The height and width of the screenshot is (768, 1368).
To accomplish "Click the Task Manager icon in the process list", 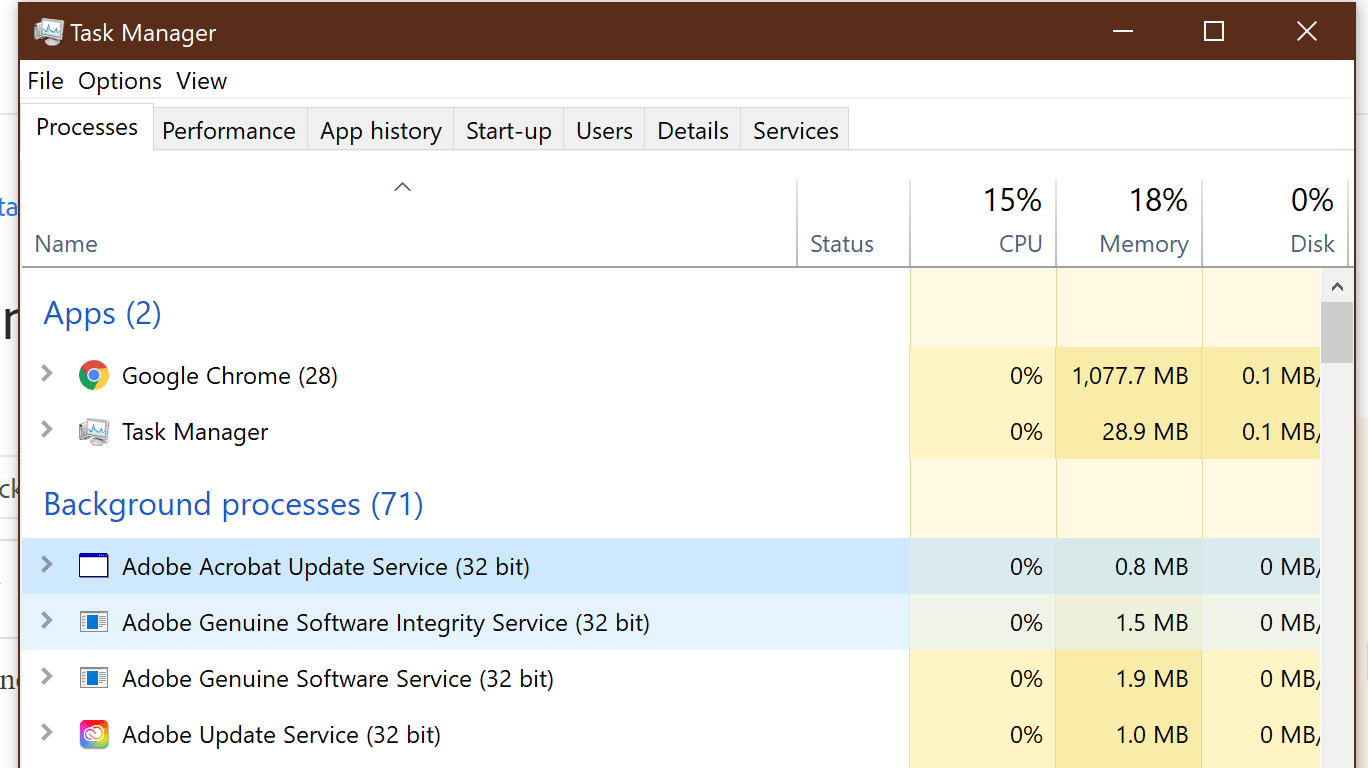I will click(x=93, y=431).
